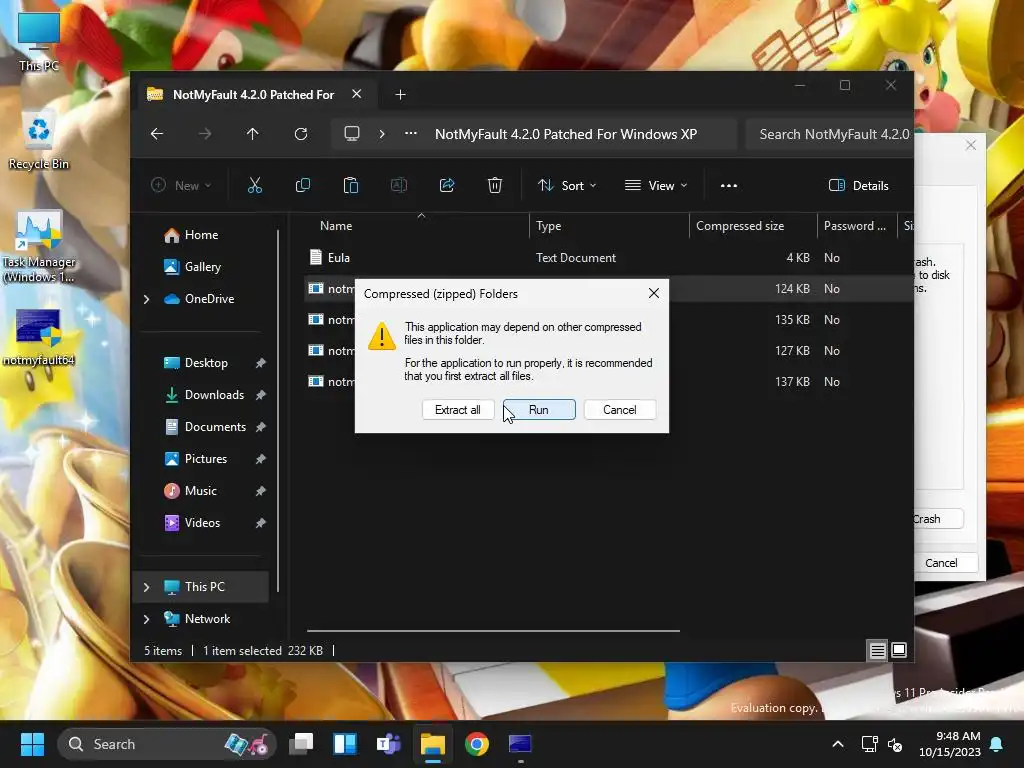1024x768 pixels.
Task: Open the New dropdown menu
Action: (182, 185)
